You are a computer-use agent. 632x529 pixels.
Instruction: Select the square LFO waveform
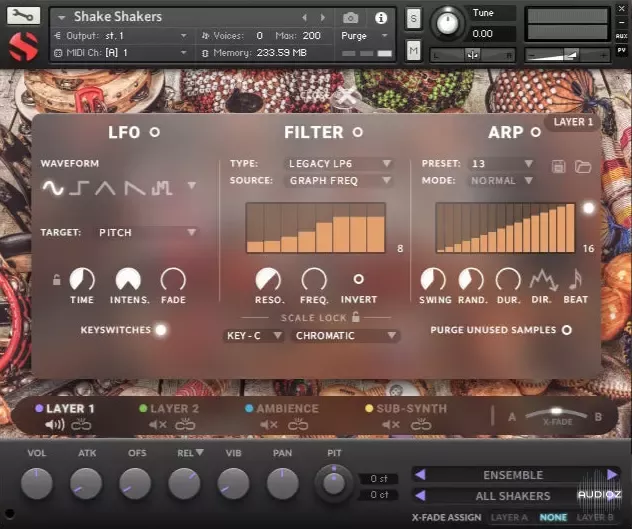(x=79, y=187)
